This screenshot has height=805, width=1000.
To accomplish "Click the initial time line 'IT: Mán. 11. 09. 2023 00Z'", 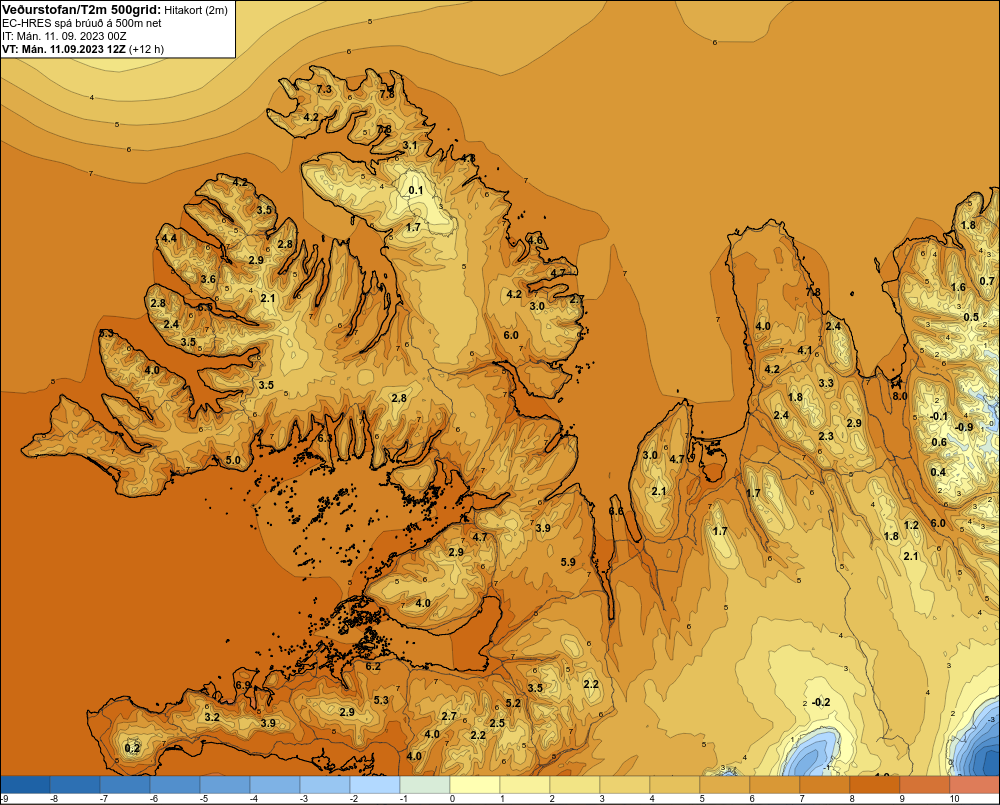I will (x=64, y=36).
